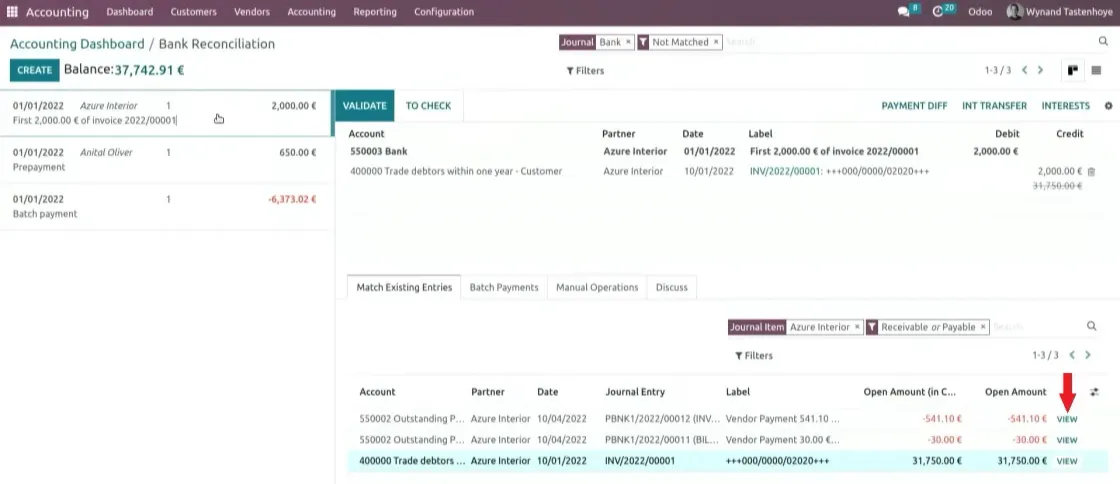Go back to Accounting Dashboard breadcrumb
Image resolution: width=1120 pixels, height=484 pixels.
(x=77, y=44)
